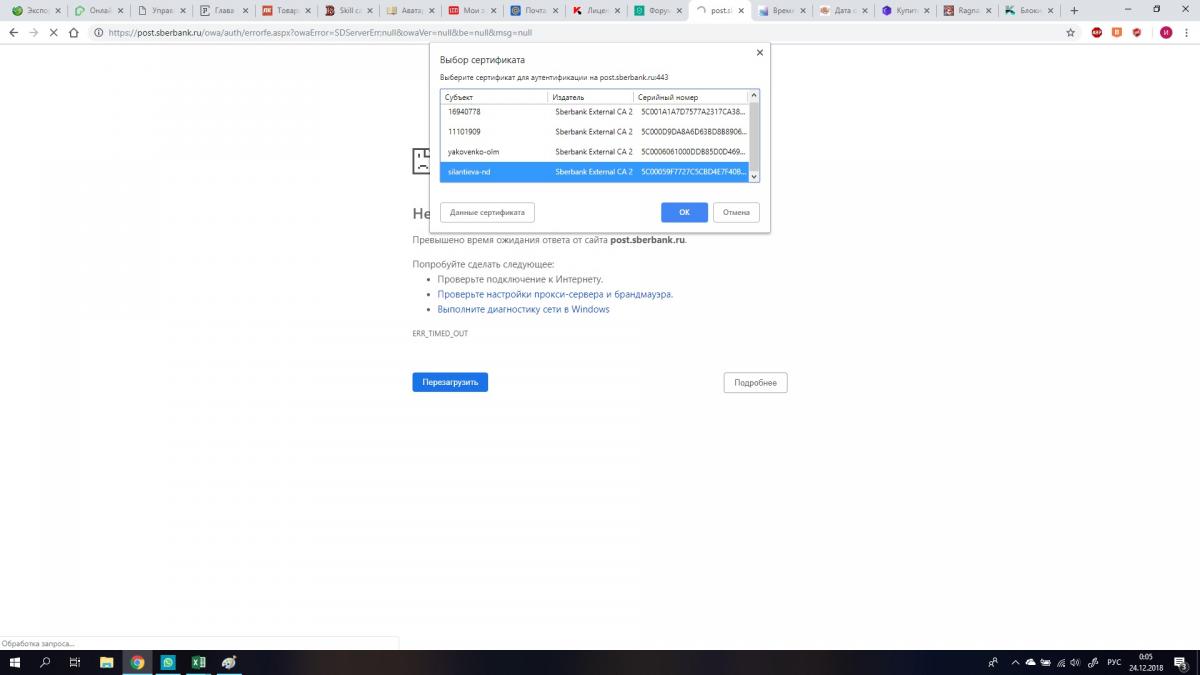
Task: Open Данные сертификата details button
Action: pyautogui.click(x=487, y=212)
